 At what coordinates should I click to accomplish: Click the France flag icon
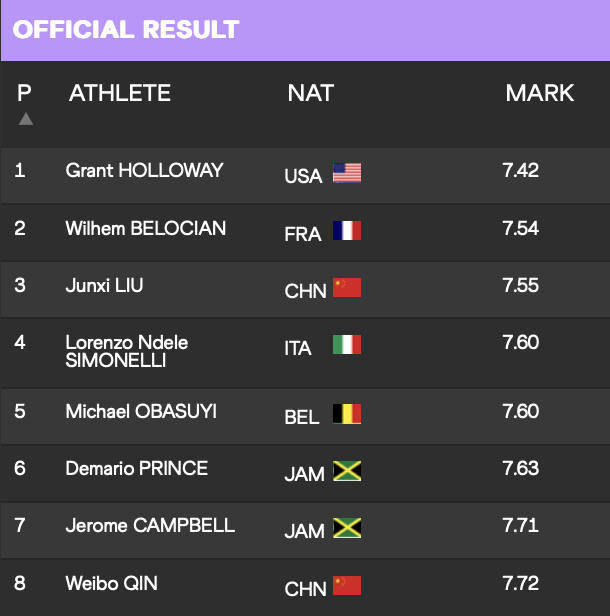tap(347, 230)
